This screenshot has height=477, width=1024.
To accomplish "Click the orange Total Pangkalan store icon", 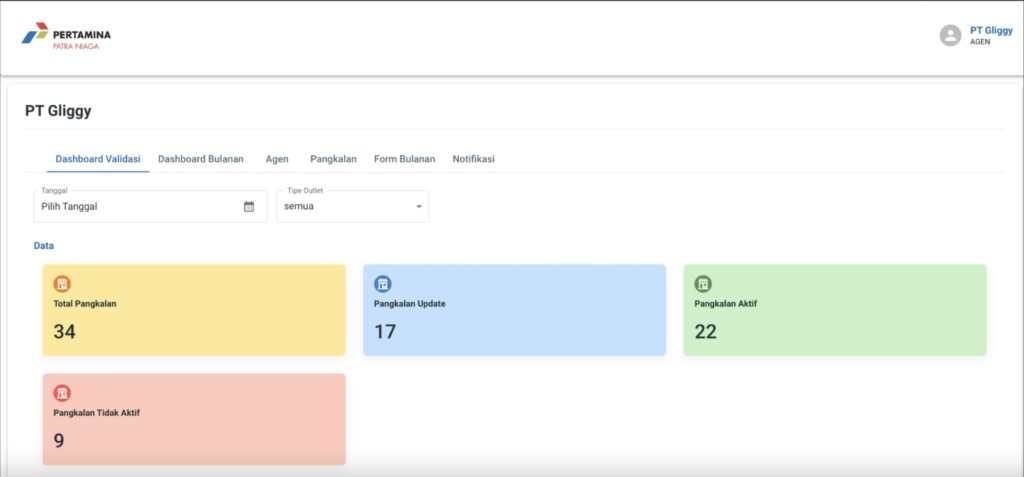I will coord(62,284).
